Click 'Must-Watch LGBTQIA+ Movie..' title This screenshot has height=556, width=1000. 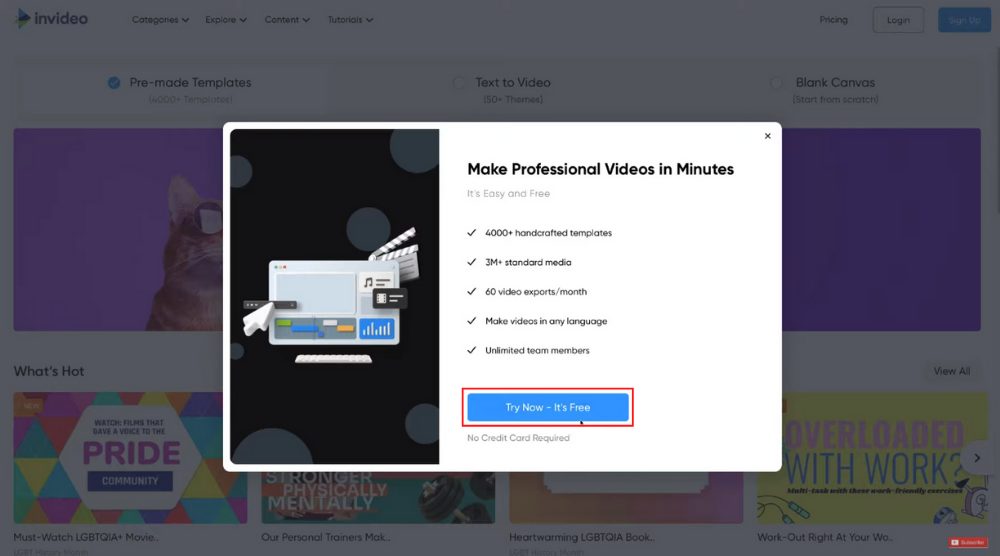tap(86, 537)
